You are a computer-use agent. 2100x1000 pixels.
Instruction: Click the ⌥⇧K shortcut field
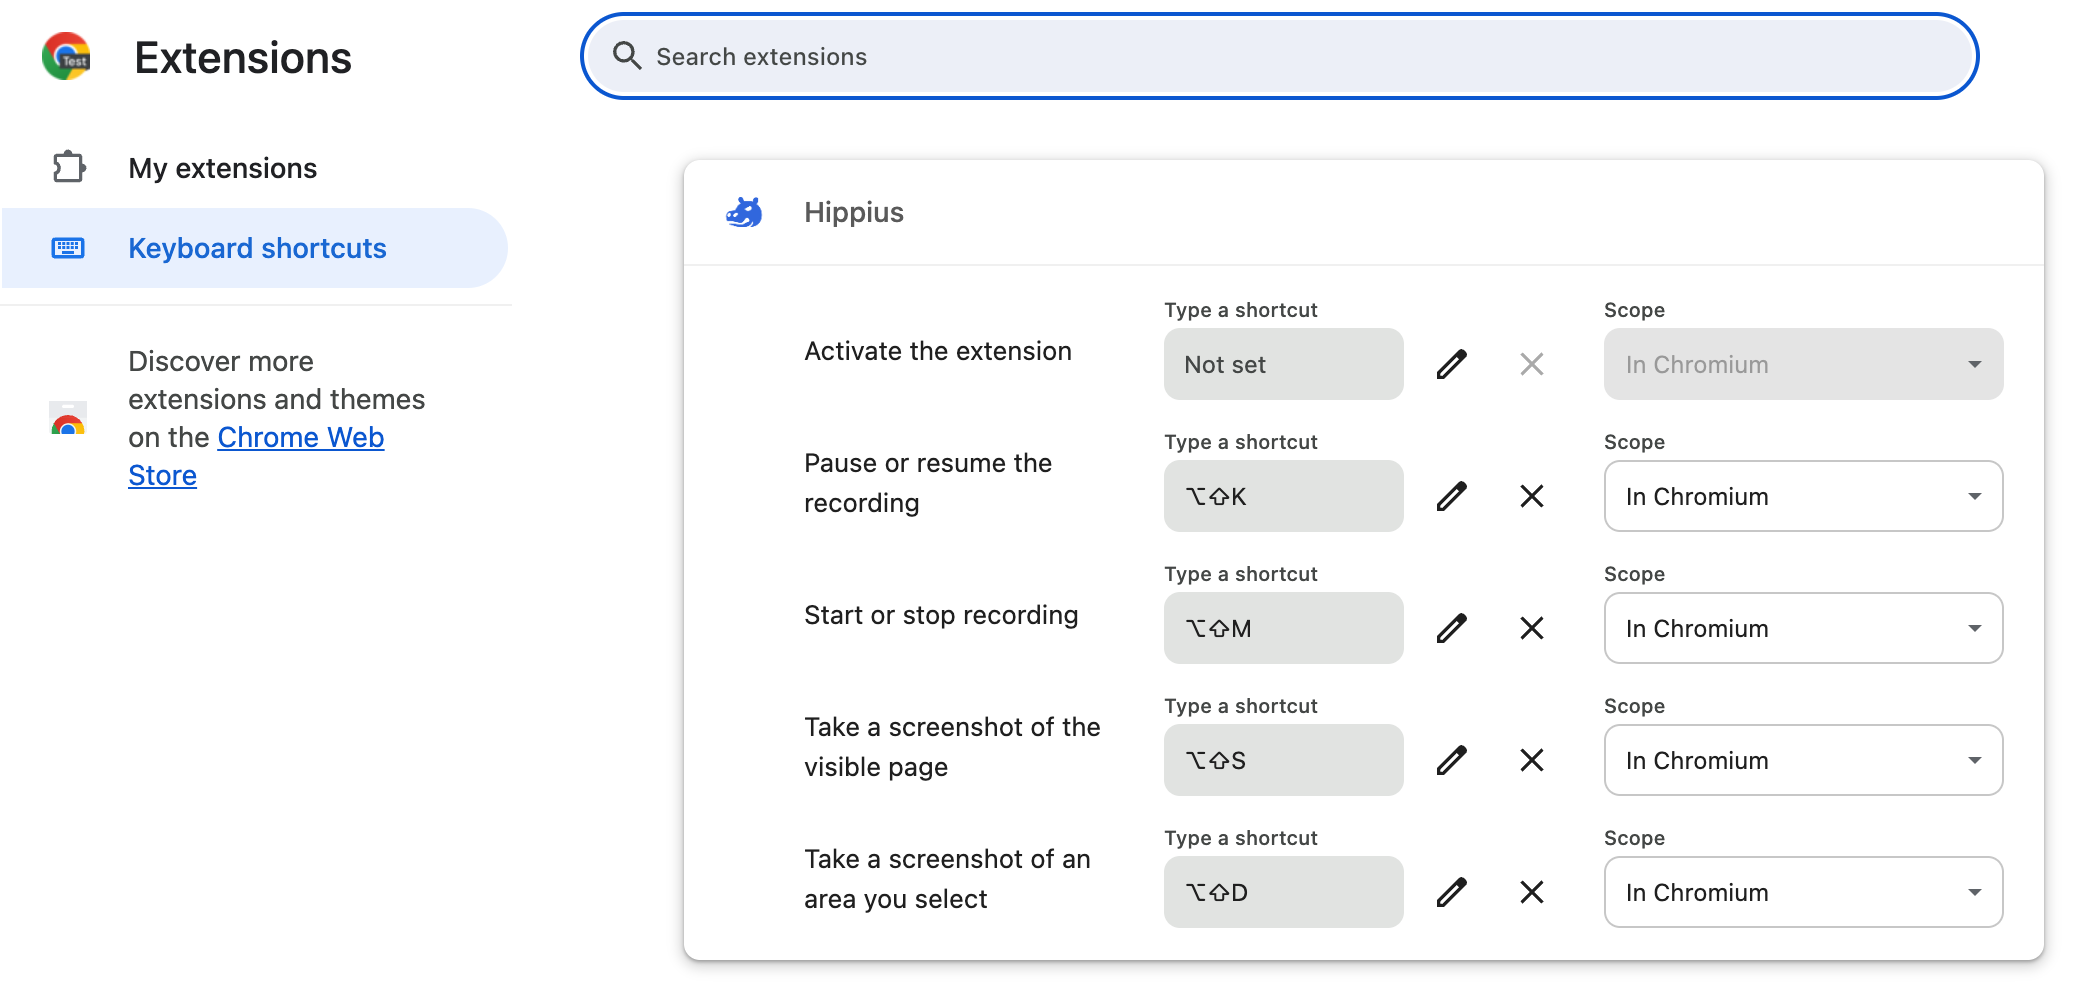pyautogui.click(x=1283, y=496)
